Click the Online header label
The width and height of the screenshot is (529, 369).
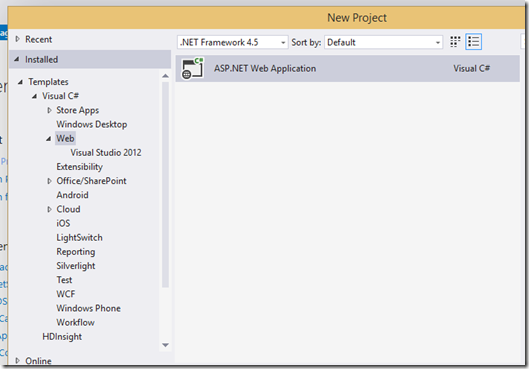(38, 361)
